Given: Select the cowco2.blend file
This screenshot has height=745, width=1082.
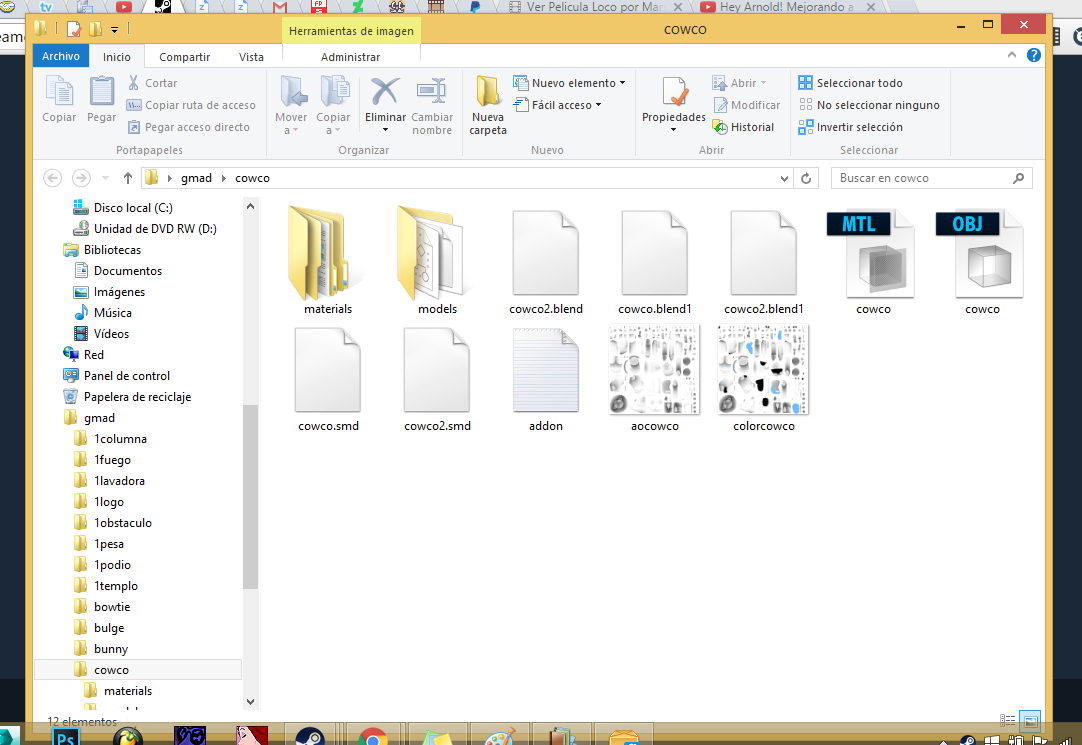Looking at the screenshot, I should [546, 262].
